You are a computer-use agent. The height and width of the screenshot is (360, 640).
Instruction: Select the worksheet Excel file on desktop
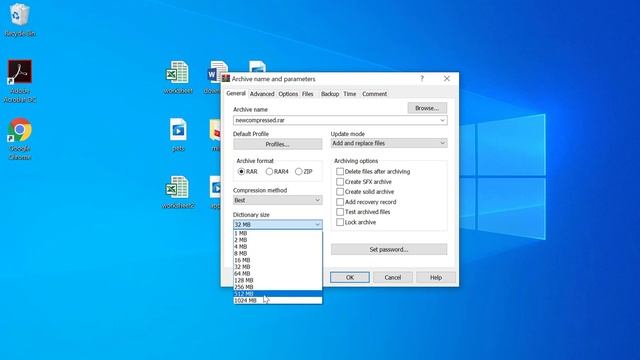point(178,78)
